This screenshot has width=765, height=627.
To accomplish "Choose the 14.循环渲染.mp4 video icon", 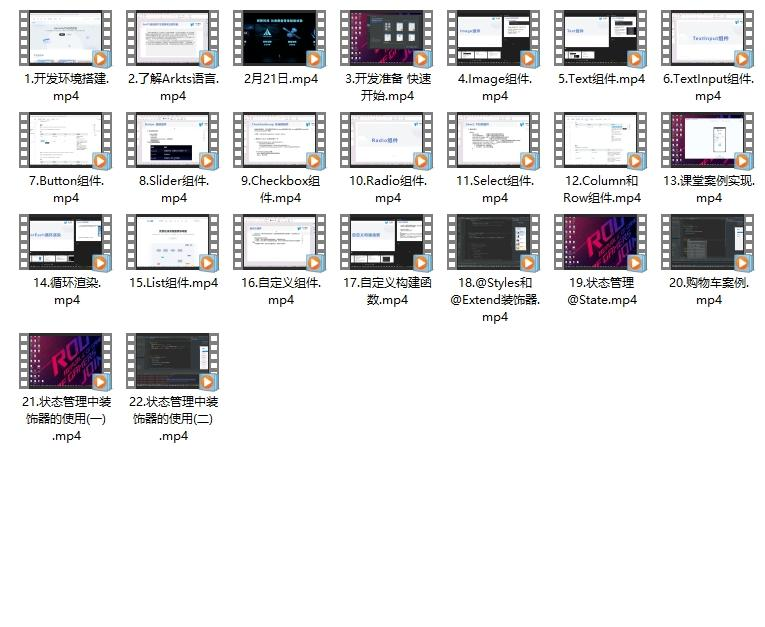I will (x=66, y=243).
